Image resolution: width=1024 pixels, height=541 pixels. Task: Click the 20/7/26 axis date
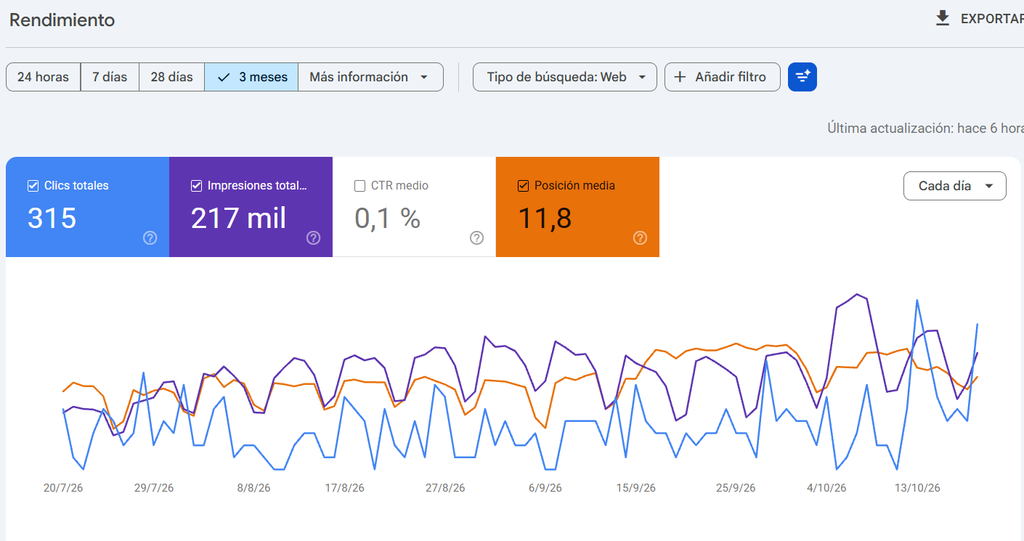(63, 488)
